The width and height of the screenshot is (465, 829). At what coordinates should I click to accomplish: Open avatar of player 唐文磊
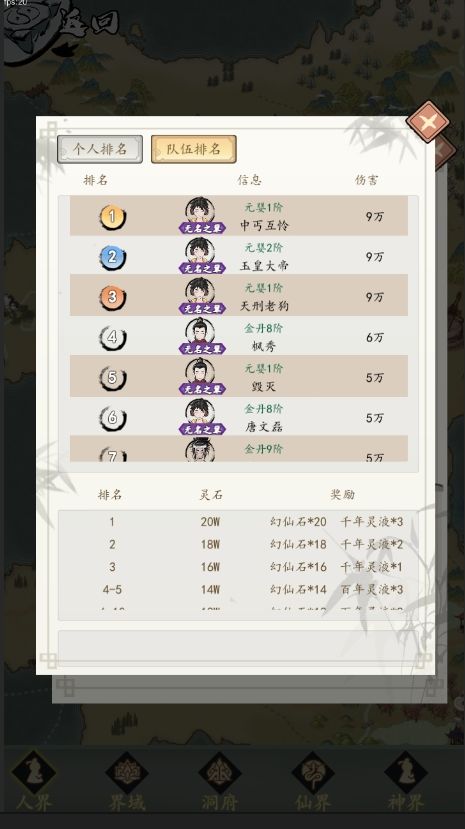click(x=201, y=416)
